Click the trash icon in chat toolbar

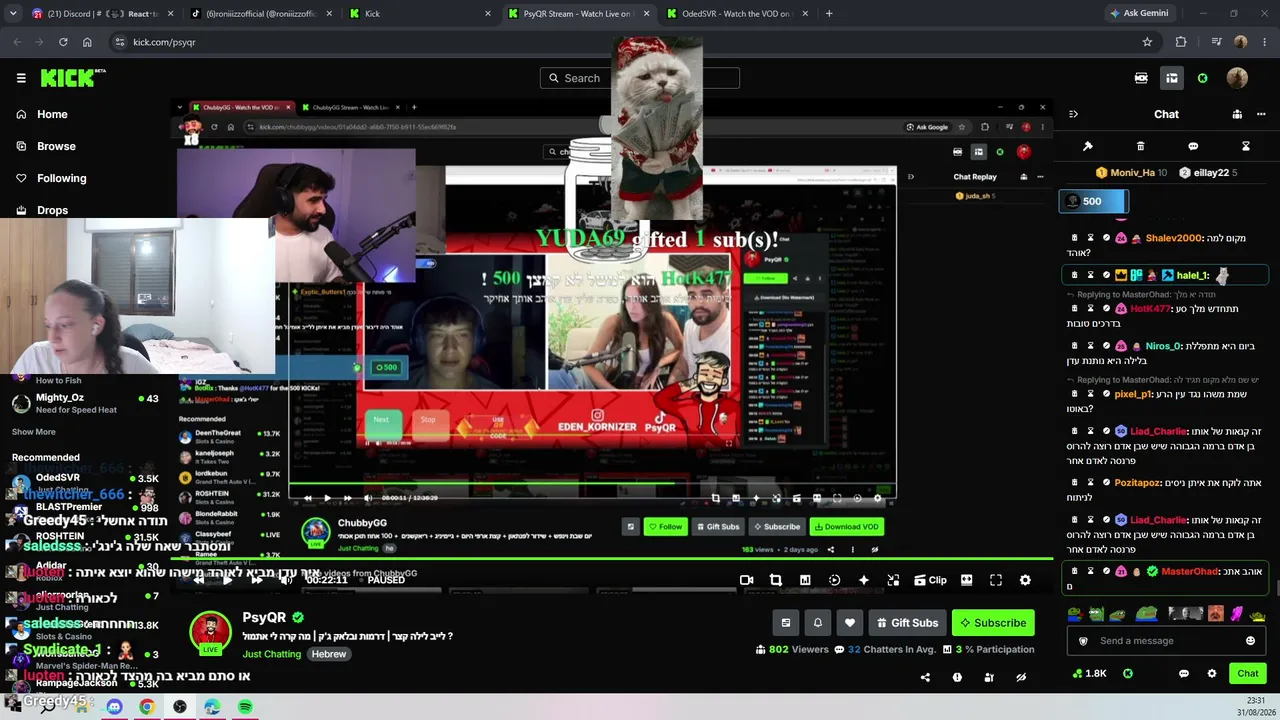tap(1141, 146)
